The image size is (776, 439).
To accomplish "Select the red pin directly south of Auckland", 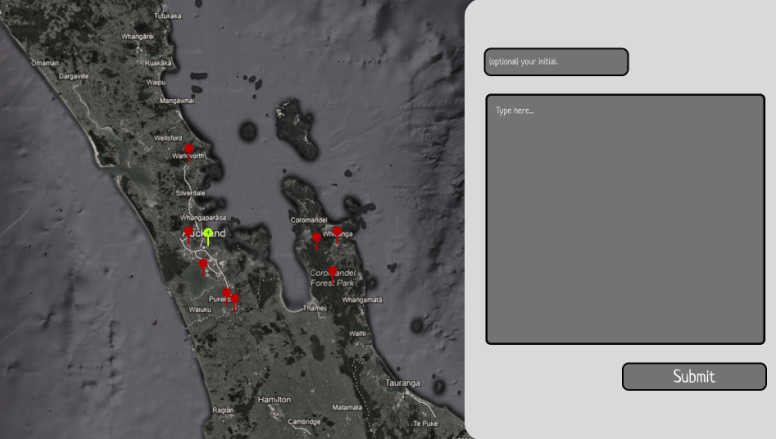I will (x=203, y=265).
